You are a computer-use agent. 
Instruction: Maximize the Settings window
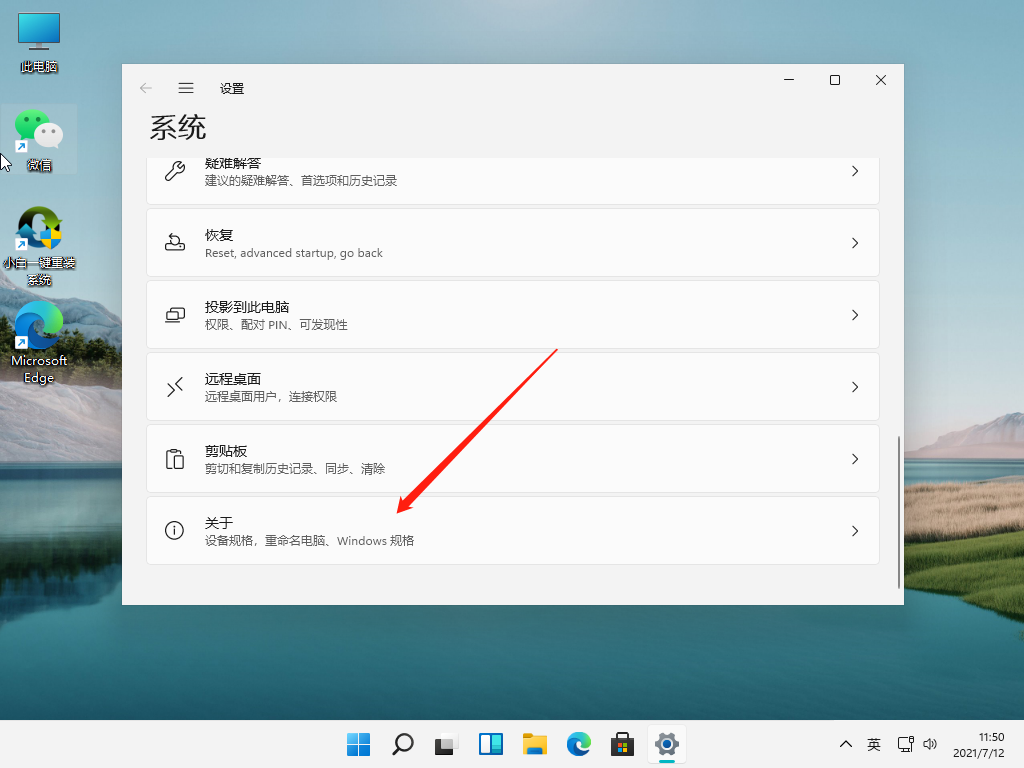(835, 80)
